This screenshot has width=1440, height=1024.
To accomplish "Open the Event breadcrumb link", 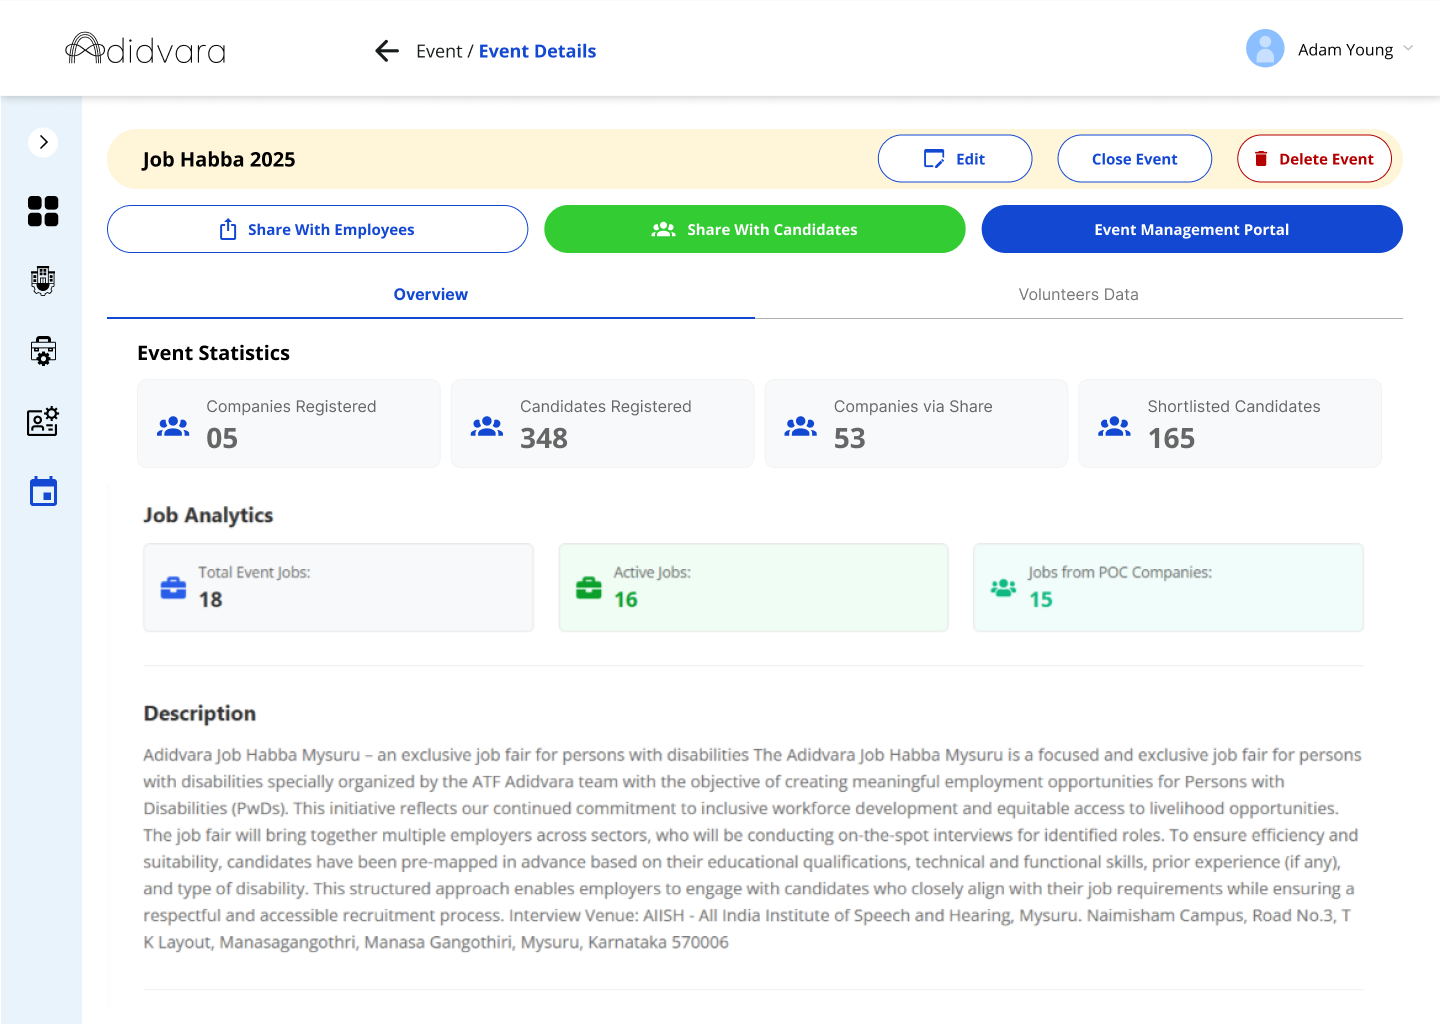I will (439, 51).
